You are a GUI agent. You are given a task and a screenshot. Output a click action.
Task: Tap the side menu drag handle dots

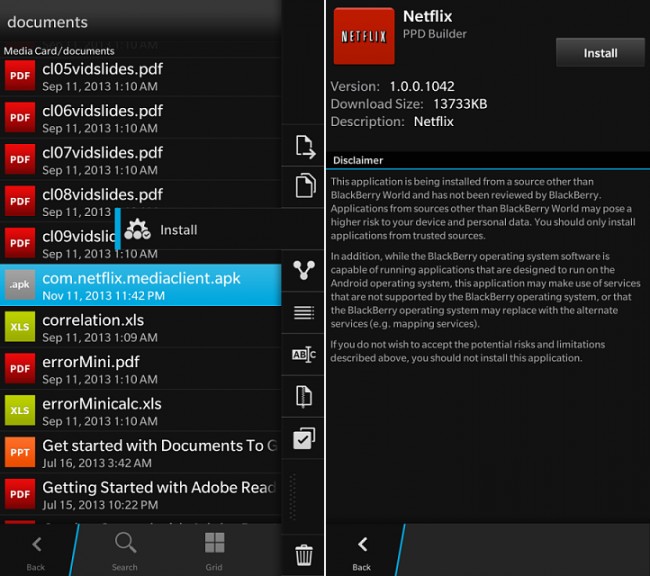(x=293, y=496)
